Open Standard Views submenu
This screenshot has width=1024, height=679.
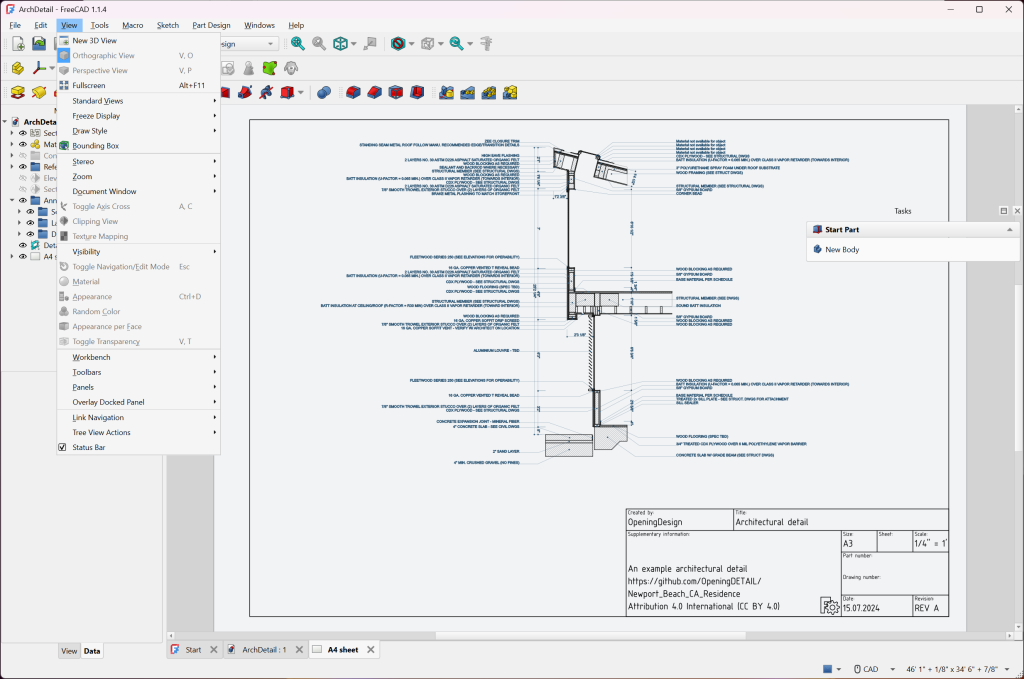point(138,101)
